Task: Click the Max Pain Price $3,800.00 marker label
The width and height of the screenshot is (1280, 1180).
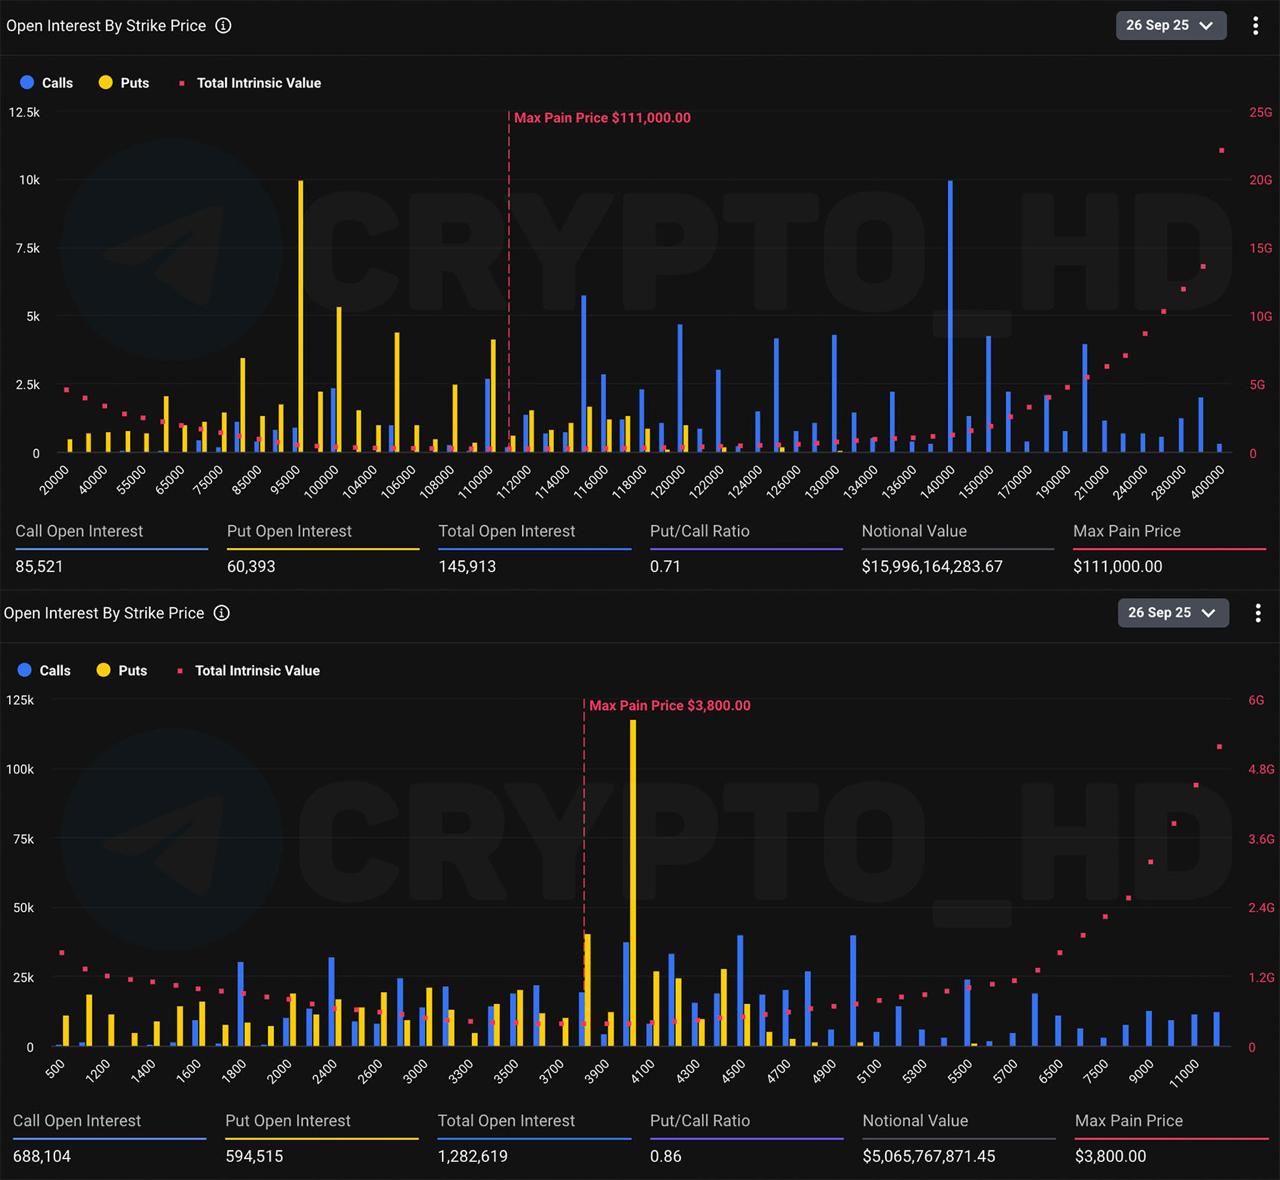Action: (x=669, y=706)
